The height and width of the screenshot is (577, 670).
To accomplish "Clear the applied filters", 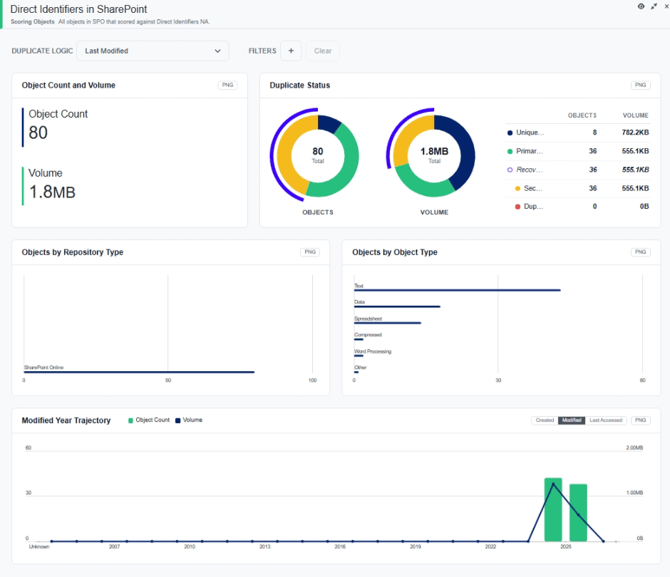I will (323, 51).
